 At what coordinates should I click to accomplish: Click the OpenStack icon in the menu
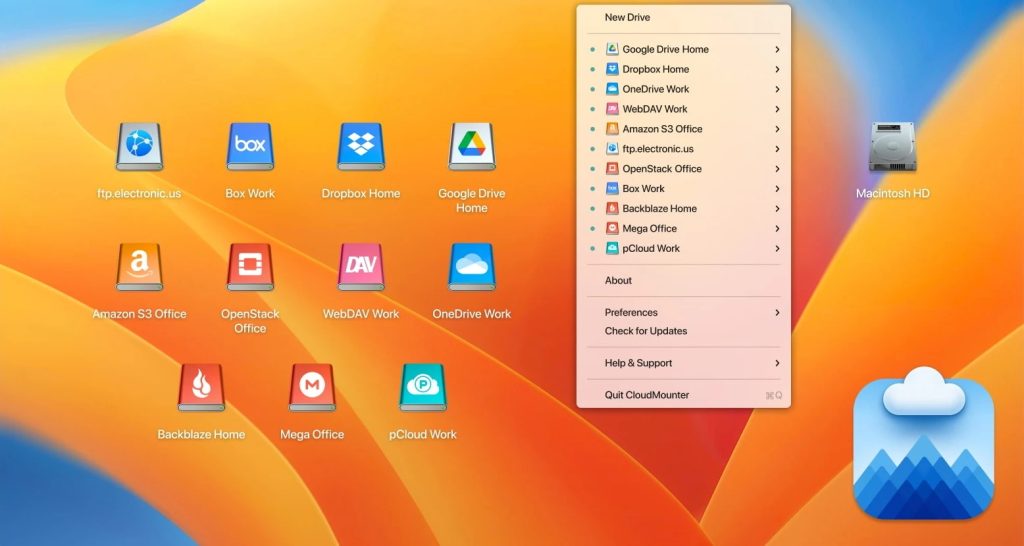pyautogui.click(x=612, y=169)
